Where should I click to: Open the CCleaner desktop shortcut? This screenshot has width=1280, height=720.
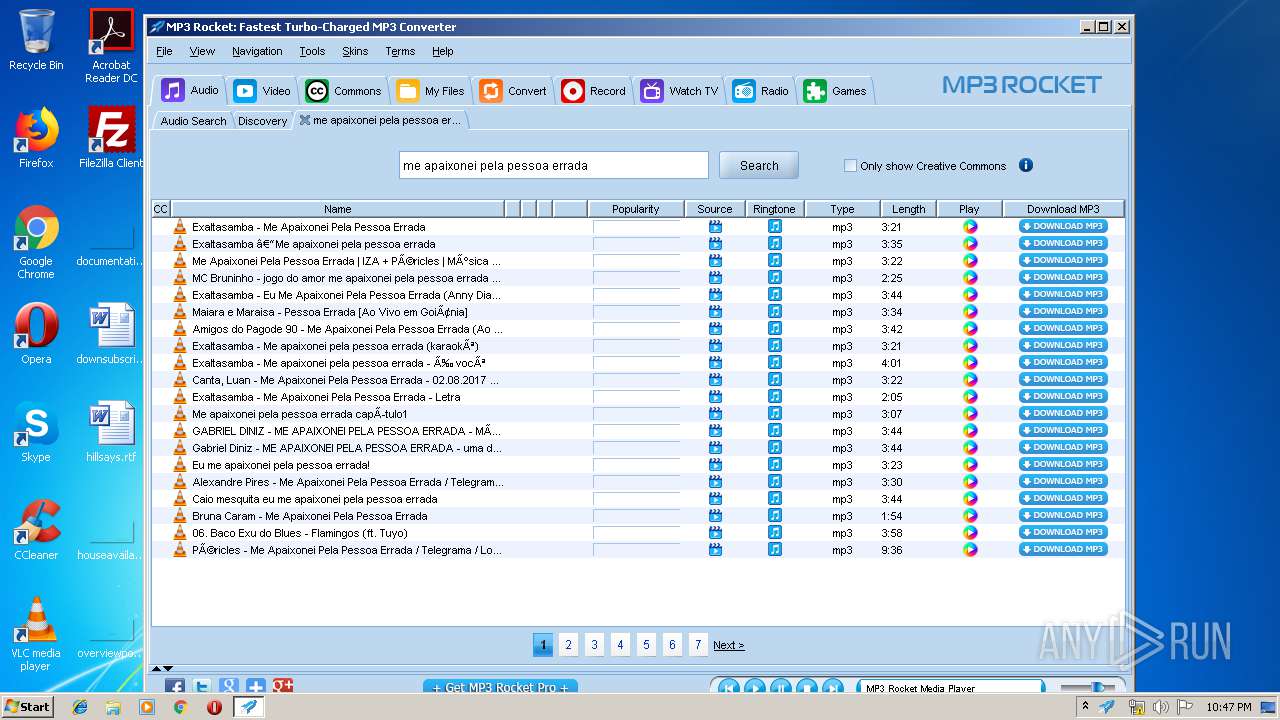pyautogui.click(x=36, y=530)
